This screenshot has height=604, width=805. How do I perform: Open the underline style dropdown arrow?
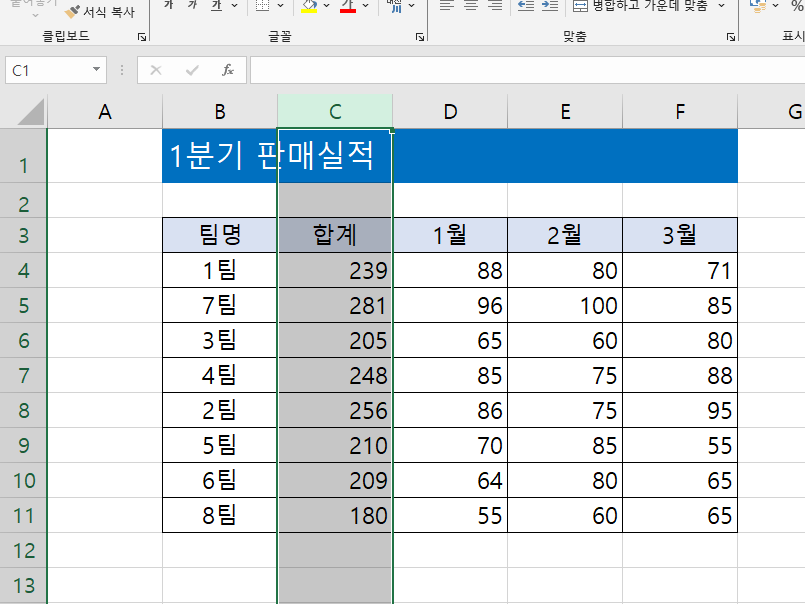coord(235,6)
